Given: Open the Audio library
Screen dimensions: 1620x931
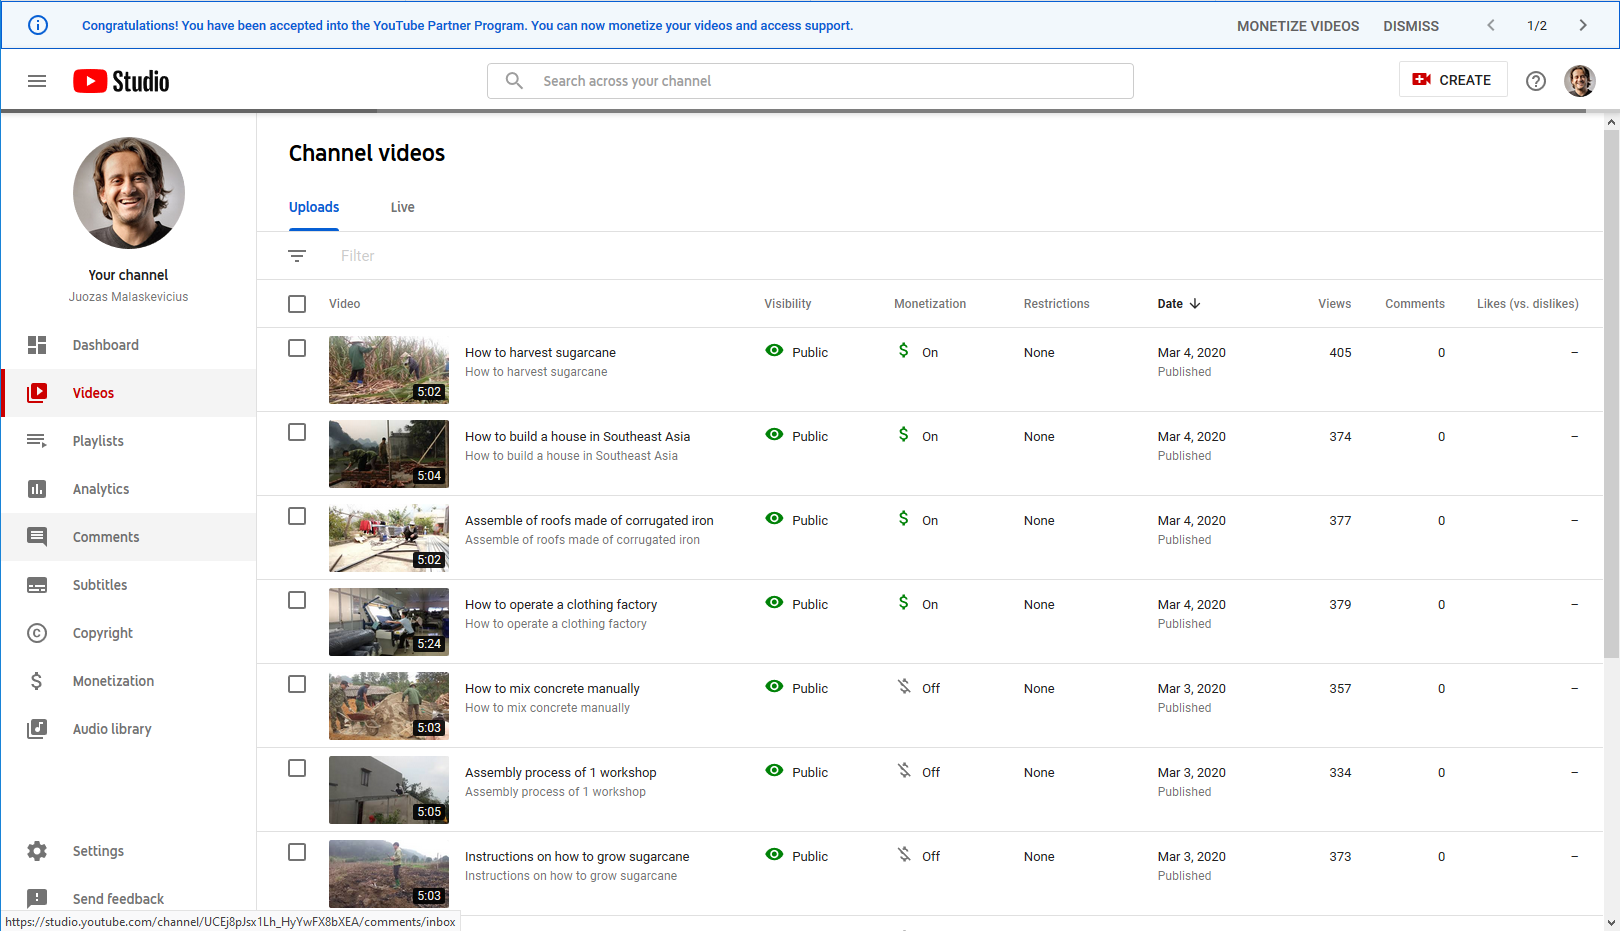Looking at the screenshot, I should [112, 728].
